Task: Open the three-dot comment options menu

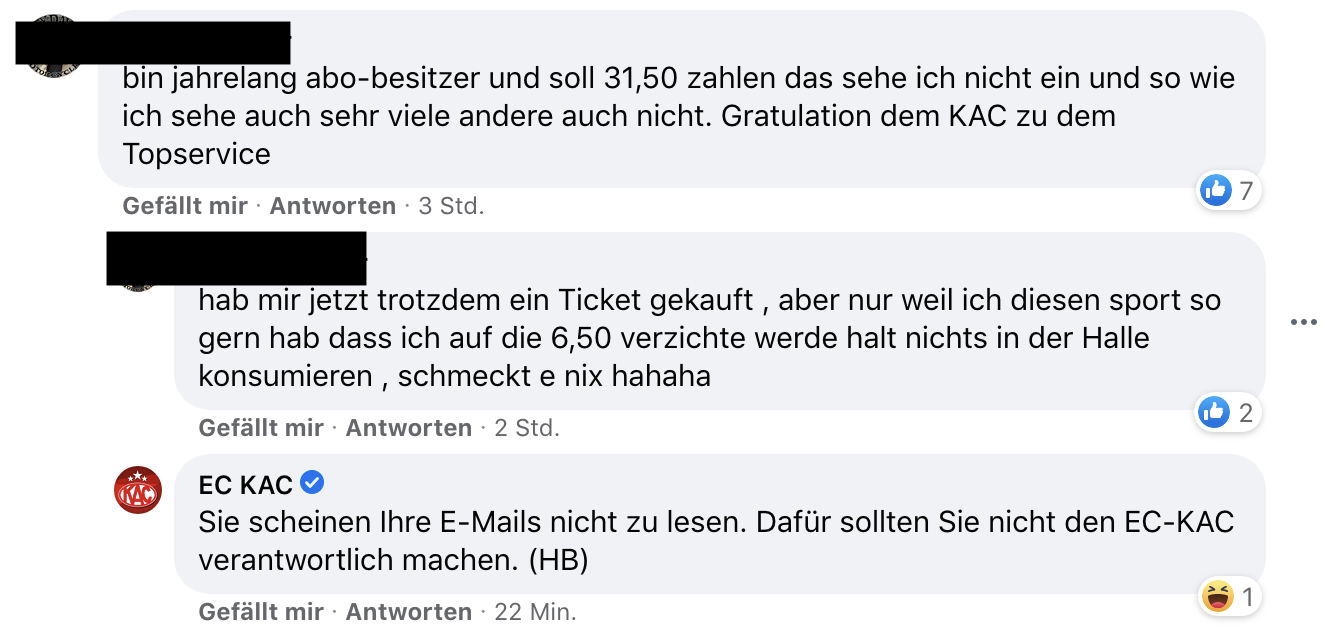Action: coord(1303,322)
